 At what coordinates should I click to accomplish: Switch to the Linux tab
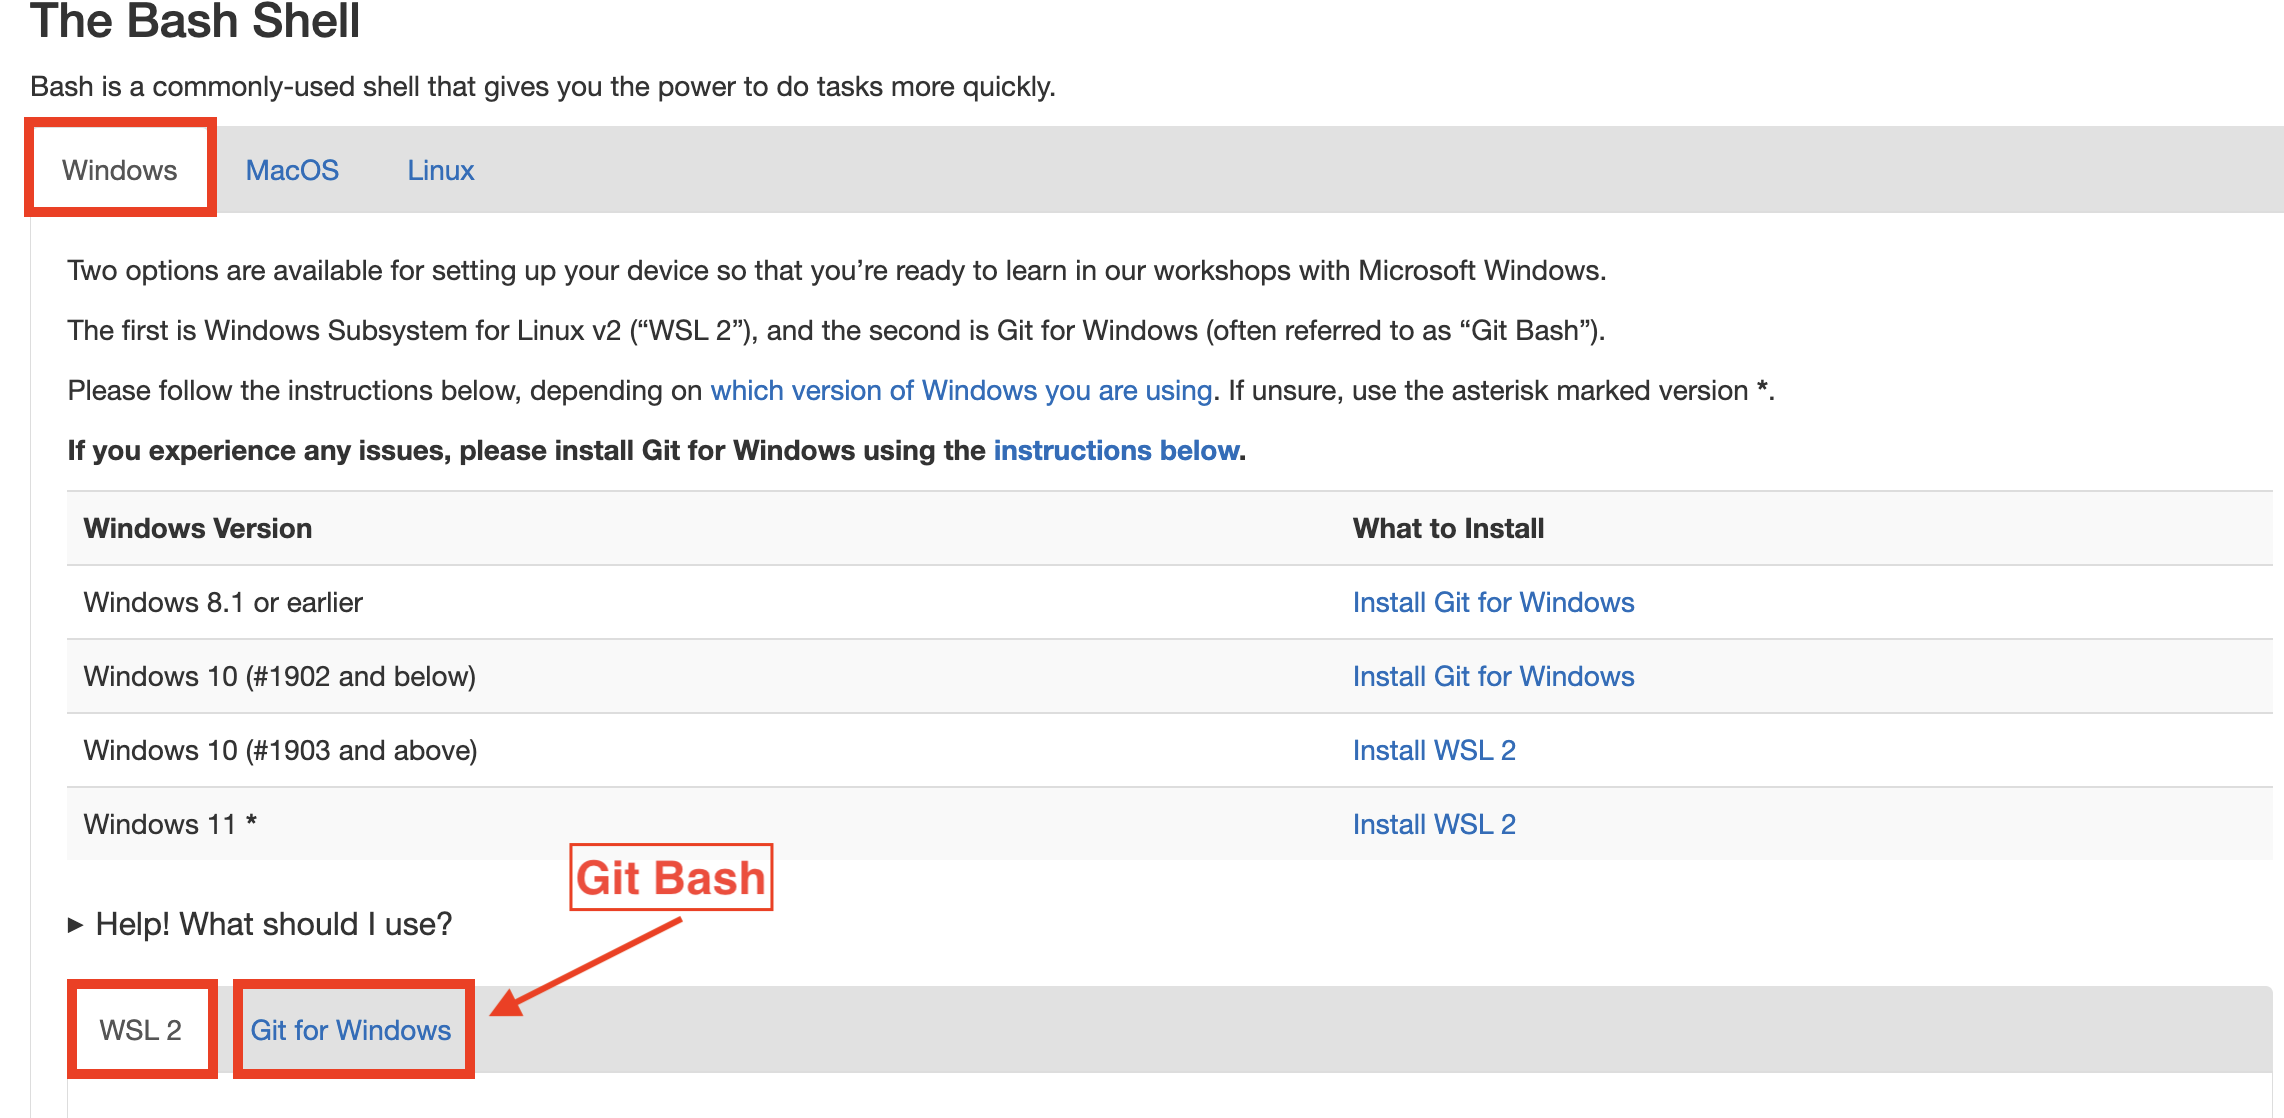click(440, 170)
